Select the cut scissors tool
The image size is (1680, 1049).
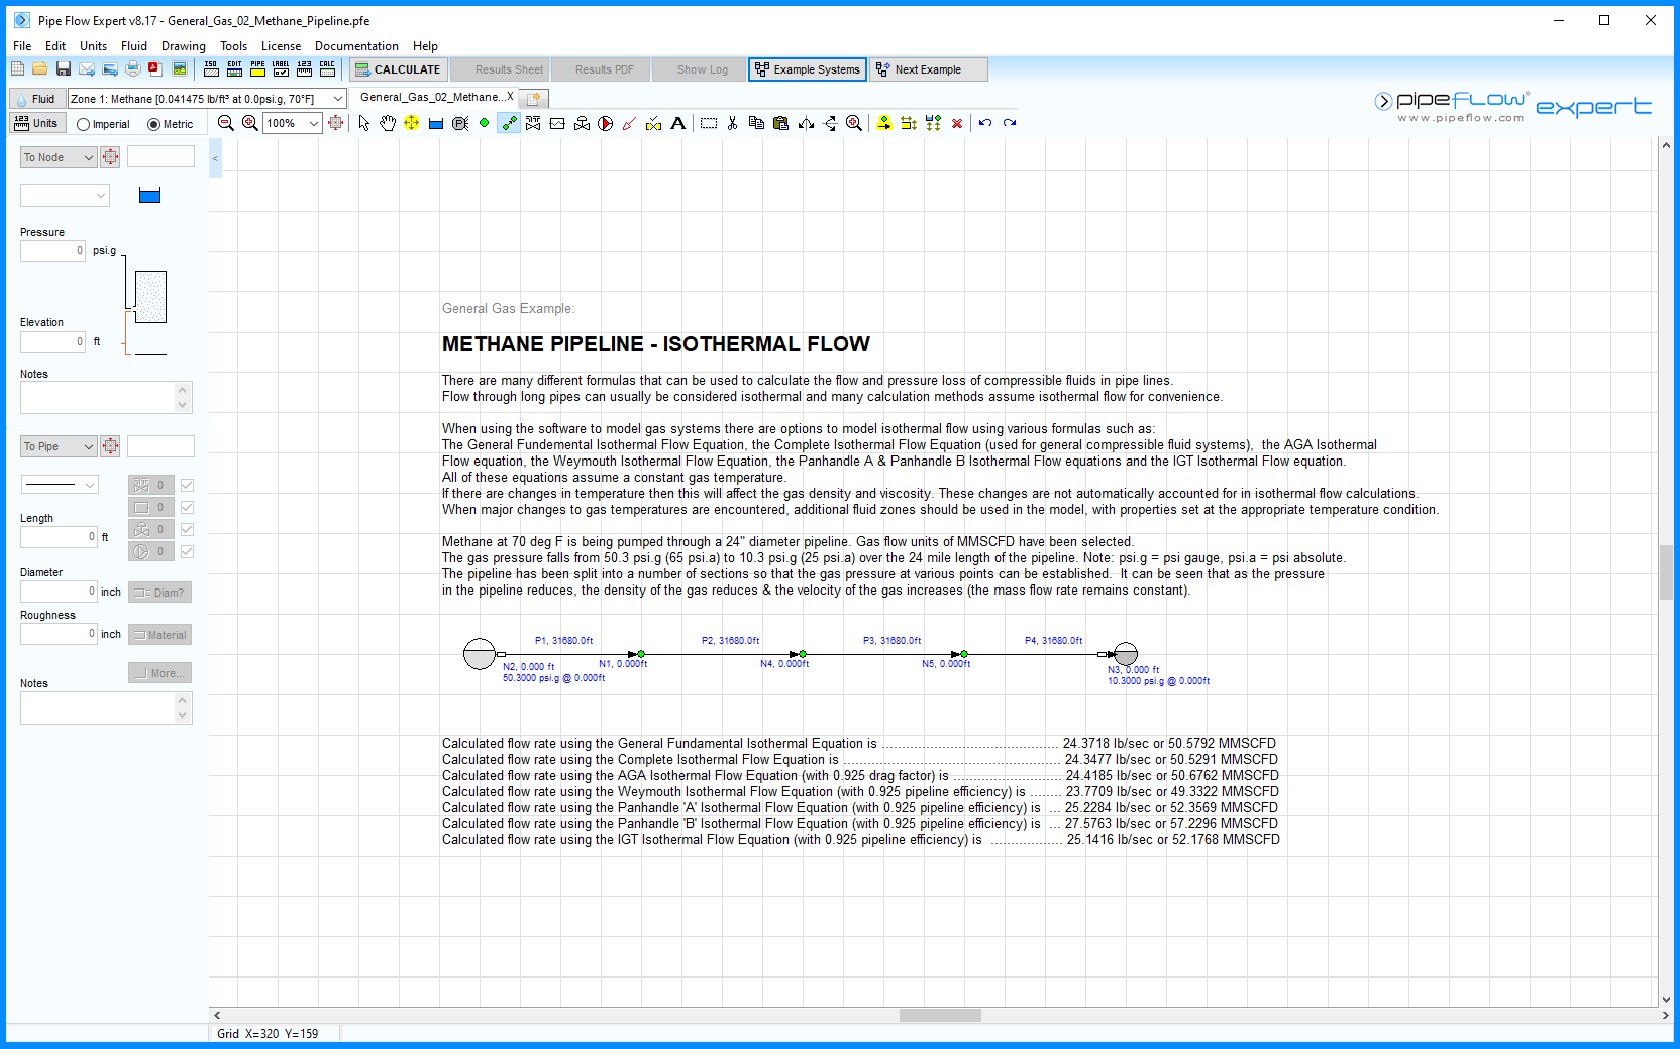click(x=733, y=123)
